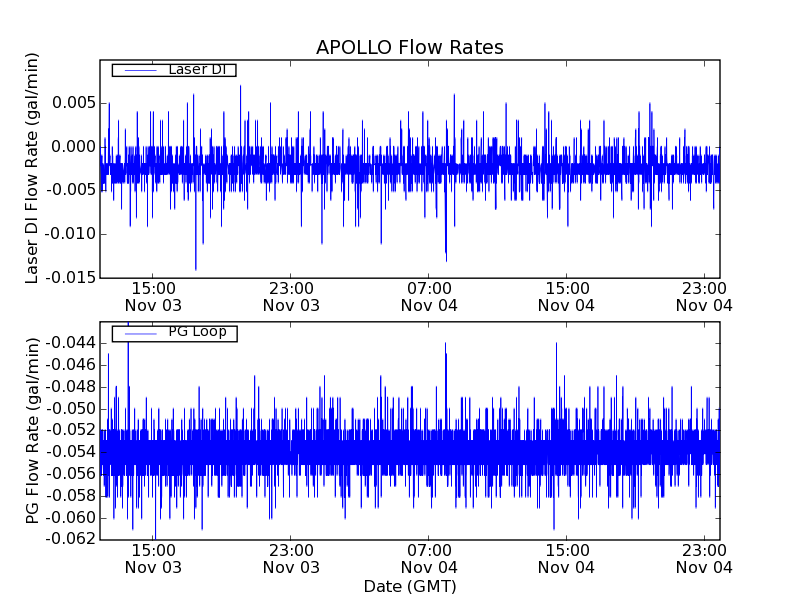Click the 23:00 Nov 03 tick under upper plot

(291, 296)
